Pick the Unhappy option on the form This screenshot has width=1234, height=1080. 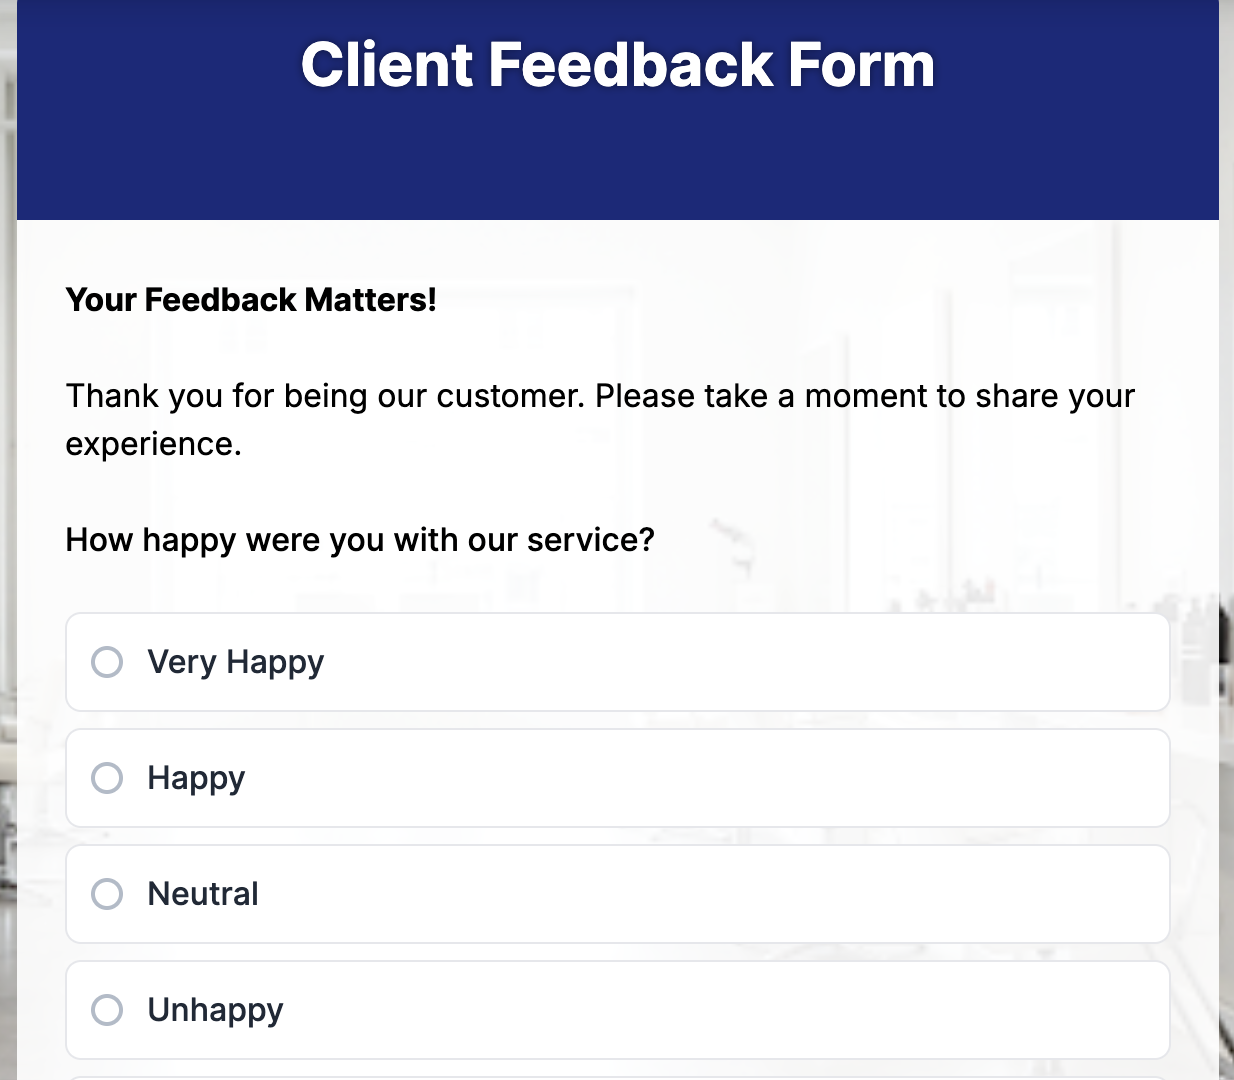[x=400, y=1010]
